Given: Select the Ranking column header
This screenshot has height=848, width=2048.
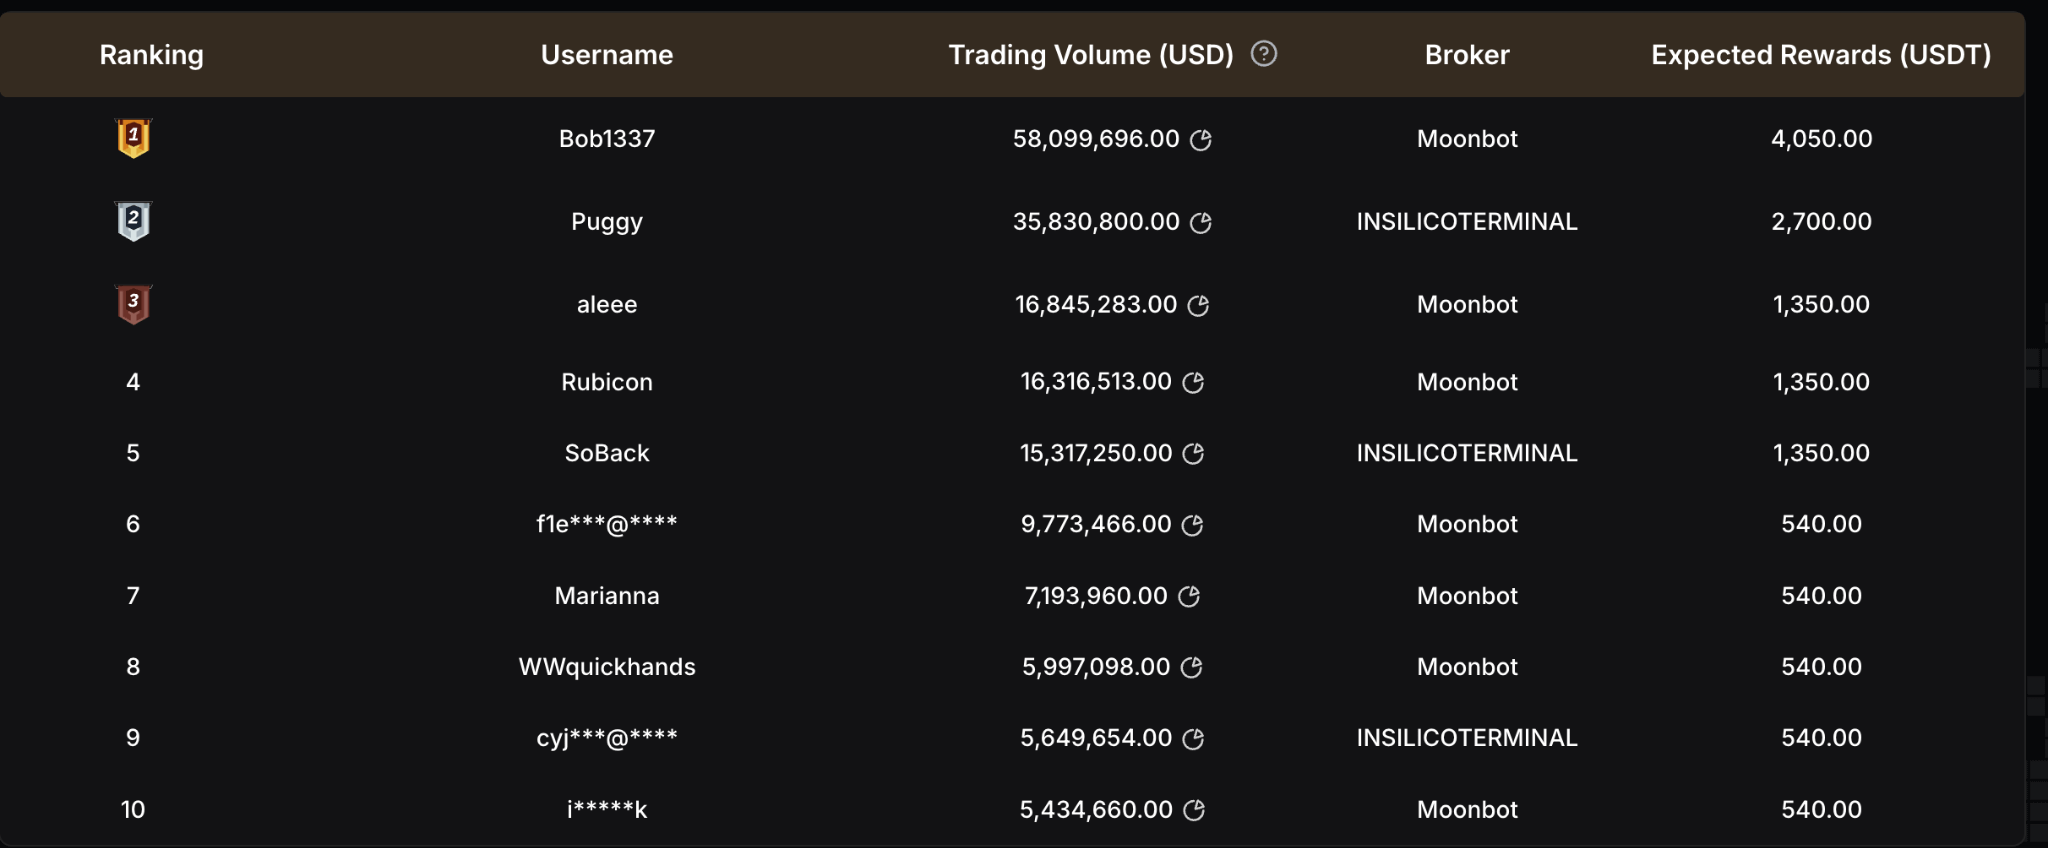Looking at the screenshot, I should [151, 55].
